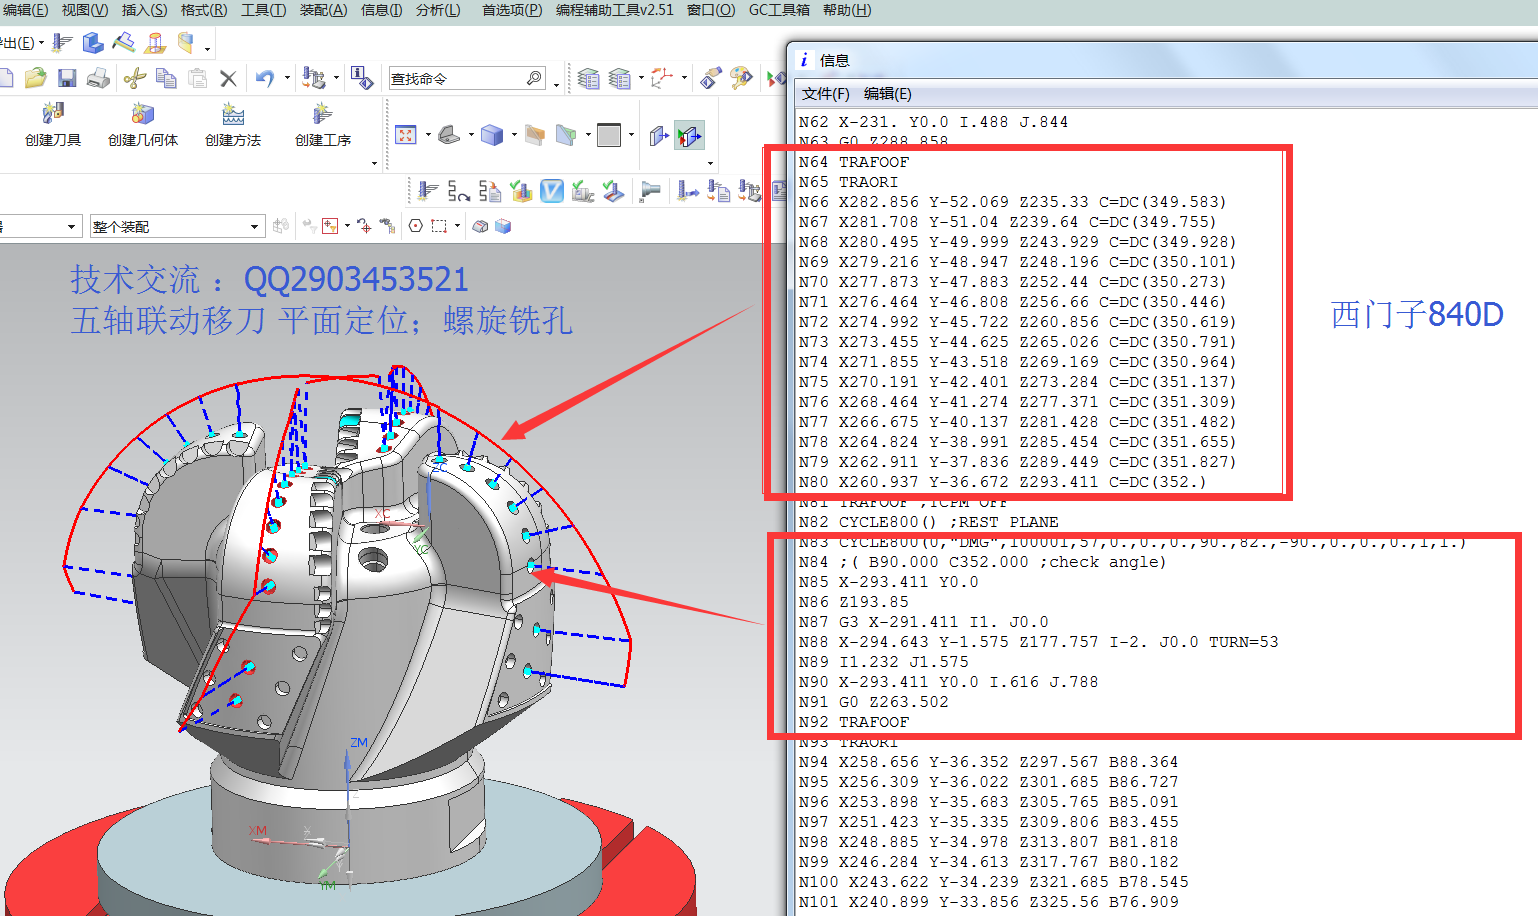Click the Create Tool (创建刀具) icon
Viewport: 1538px width, 916px height.
(53, 114)
